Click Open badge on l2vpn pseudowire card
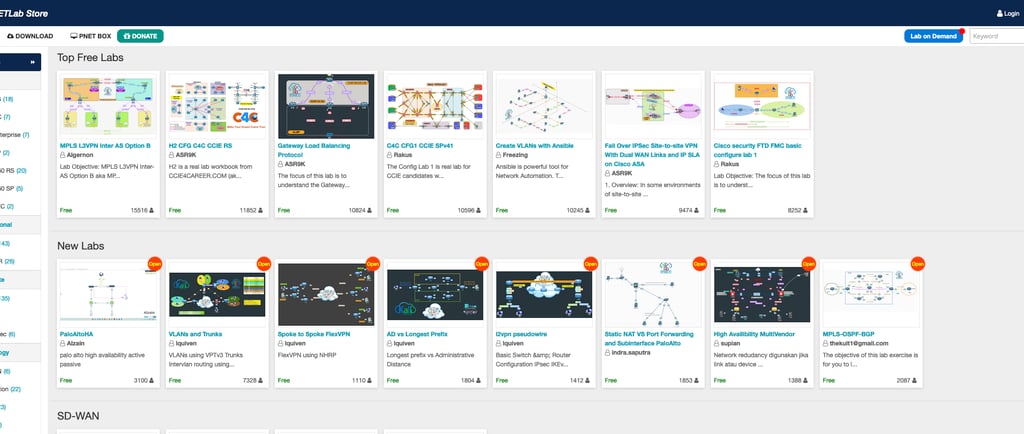Viewport: 1024px width, 434px height. [x=591, y=264]
